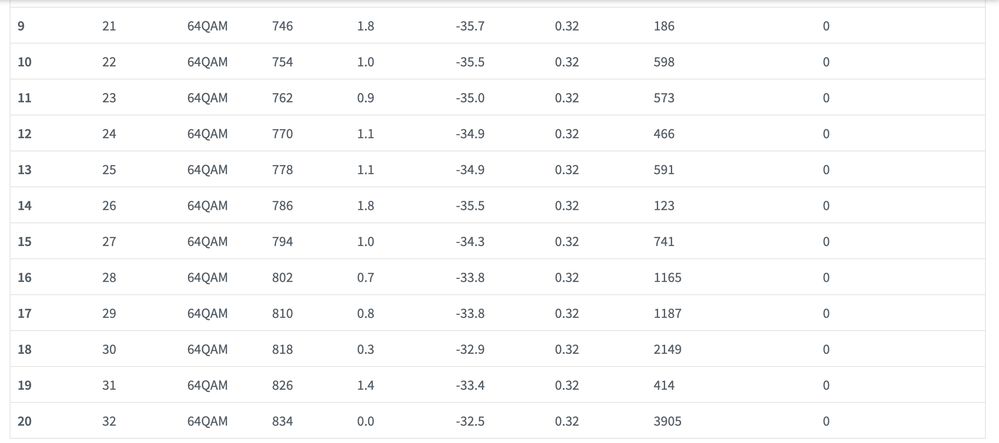
Task: Select correctable count 741
Action: pos(664,242)
